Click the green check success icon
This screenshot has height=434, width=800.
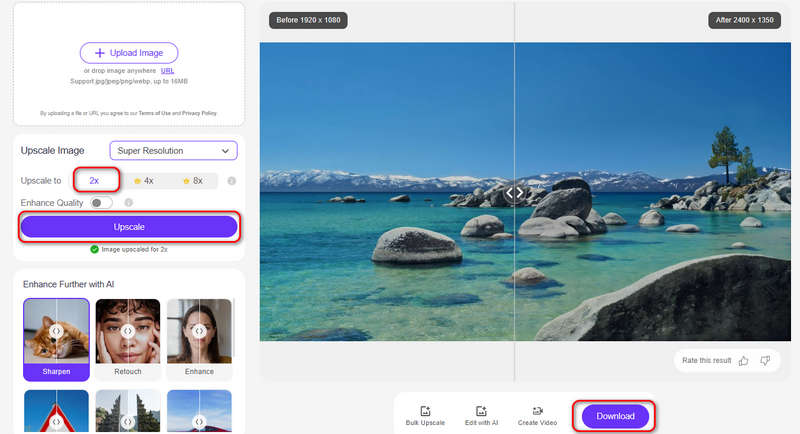tap(94, 249)
